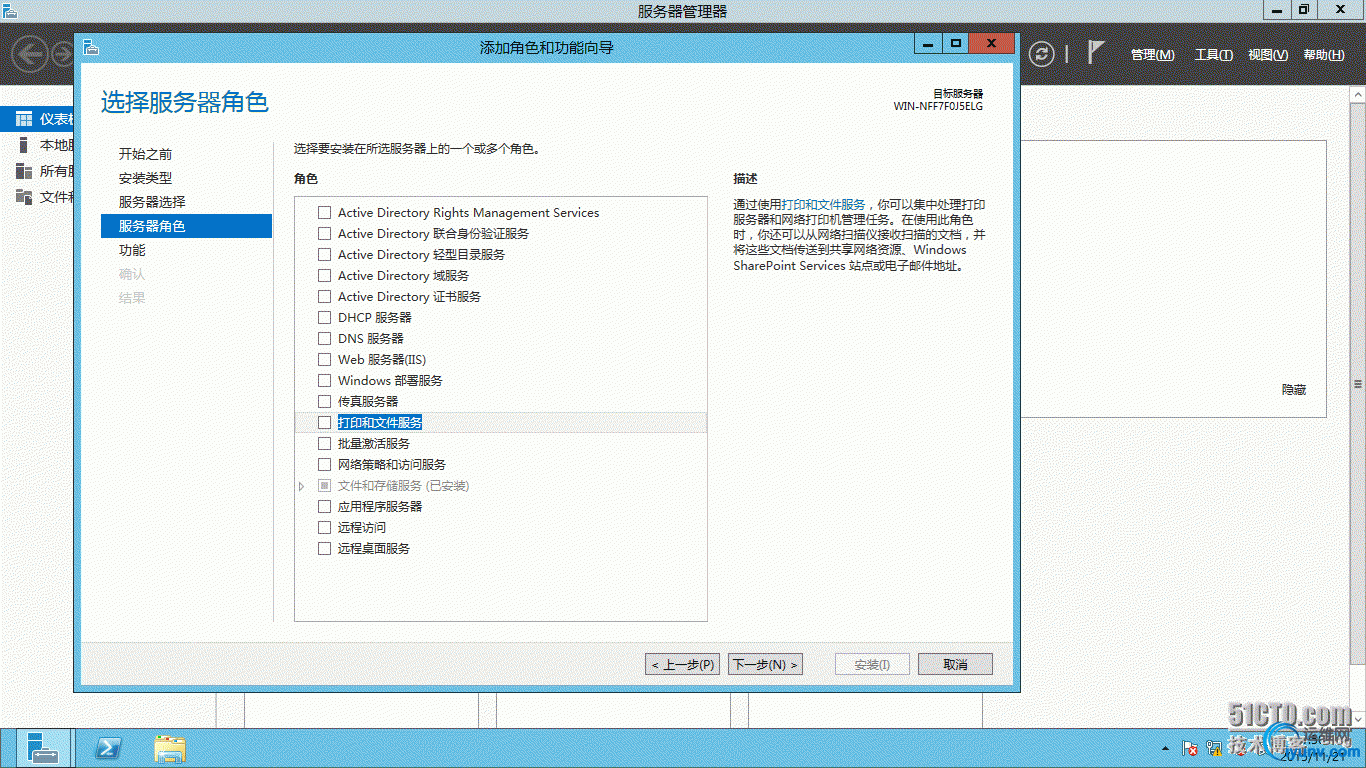The image size is (1366, 768).
Task: Open File Explorer from the taskbar
Action: [x=170, y=749]
